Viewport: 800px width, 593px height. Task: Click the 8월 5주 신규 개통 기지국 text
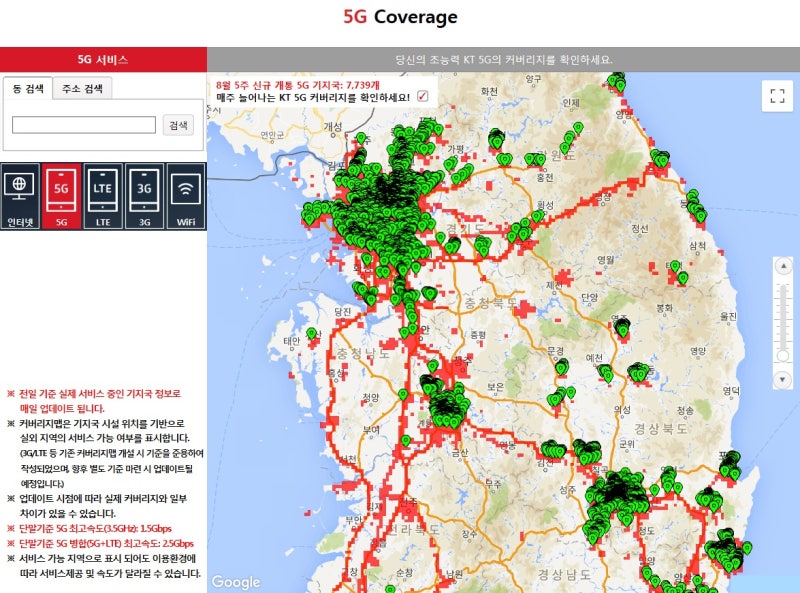coord(298,85)
